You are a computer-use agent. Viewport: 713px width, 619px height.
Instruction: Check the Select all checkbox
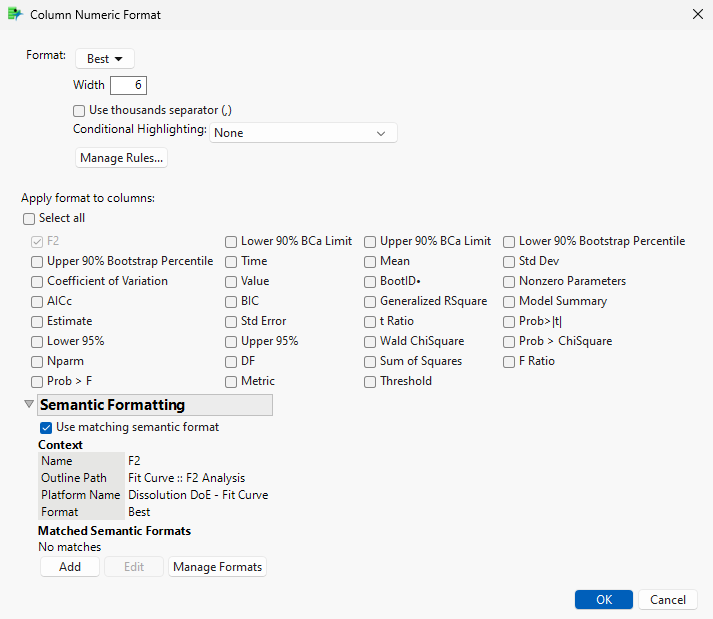(29, 218)
